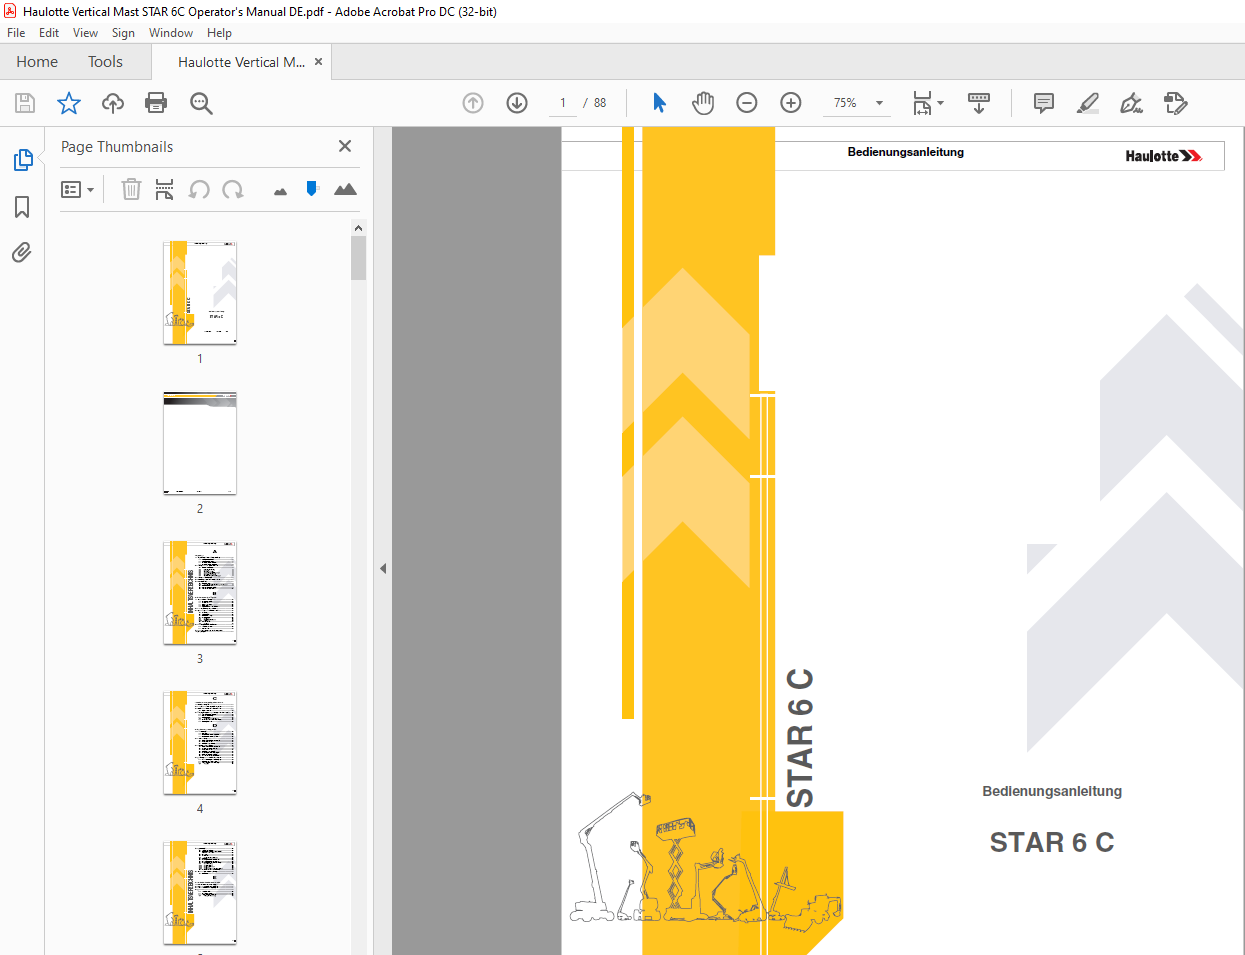The height and width of the screenshot is (955, 1245).
Task: Select page 3 thumbnail
Action: 200,592
